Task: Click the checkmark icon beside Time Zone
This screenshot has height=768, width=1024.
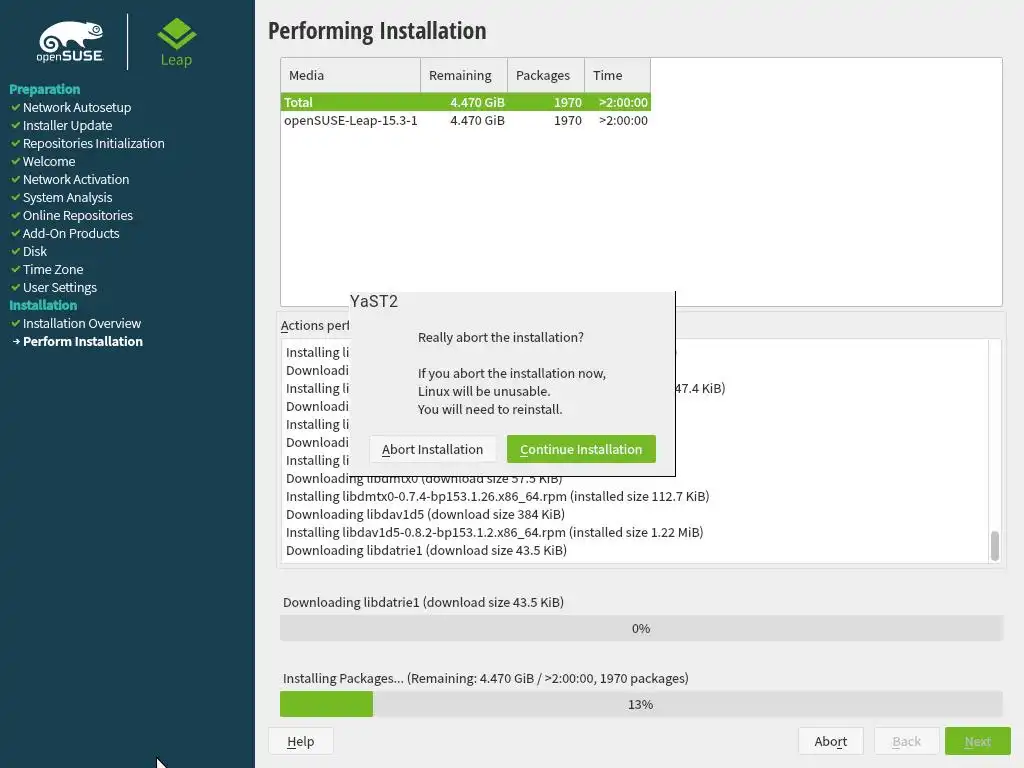Action: coord(16,269)
